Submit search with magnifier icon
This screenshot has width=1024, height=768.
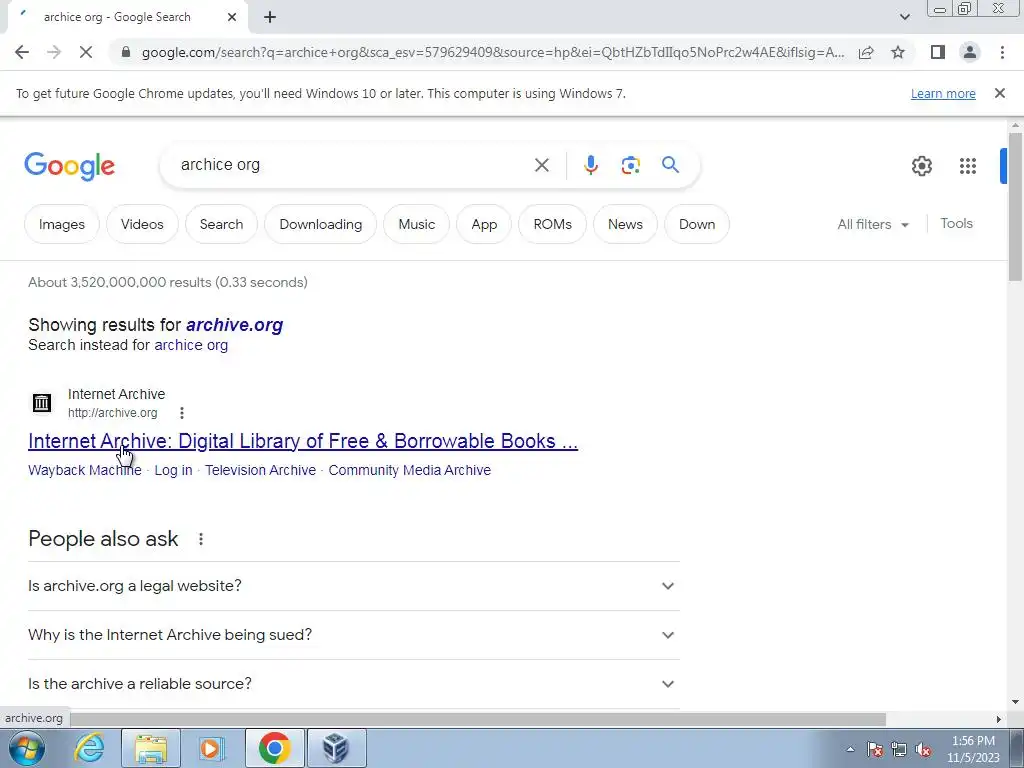point(671,165)
